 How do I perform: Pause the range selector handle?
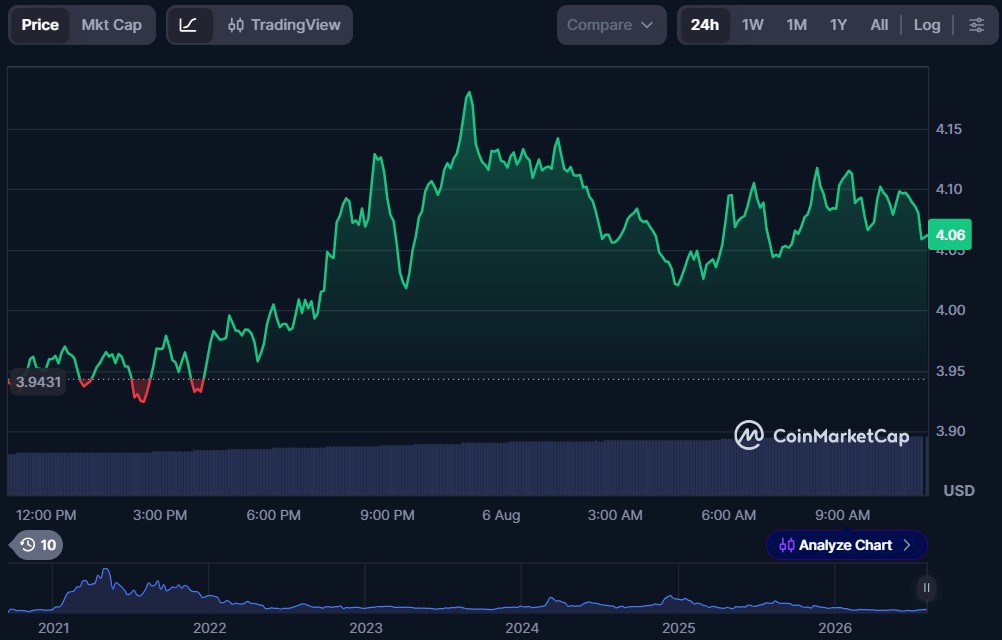[927, 588]
